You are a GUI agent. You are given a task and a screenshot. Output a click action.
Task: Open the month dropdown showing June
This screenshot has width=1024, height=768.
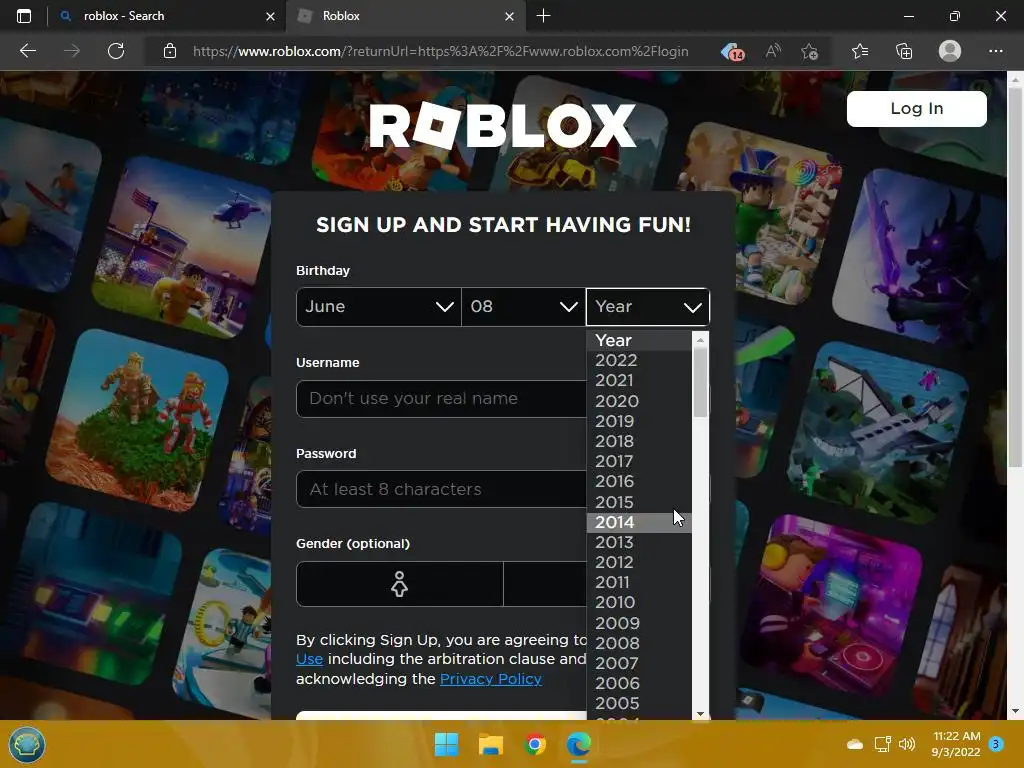tap(379, 307)
